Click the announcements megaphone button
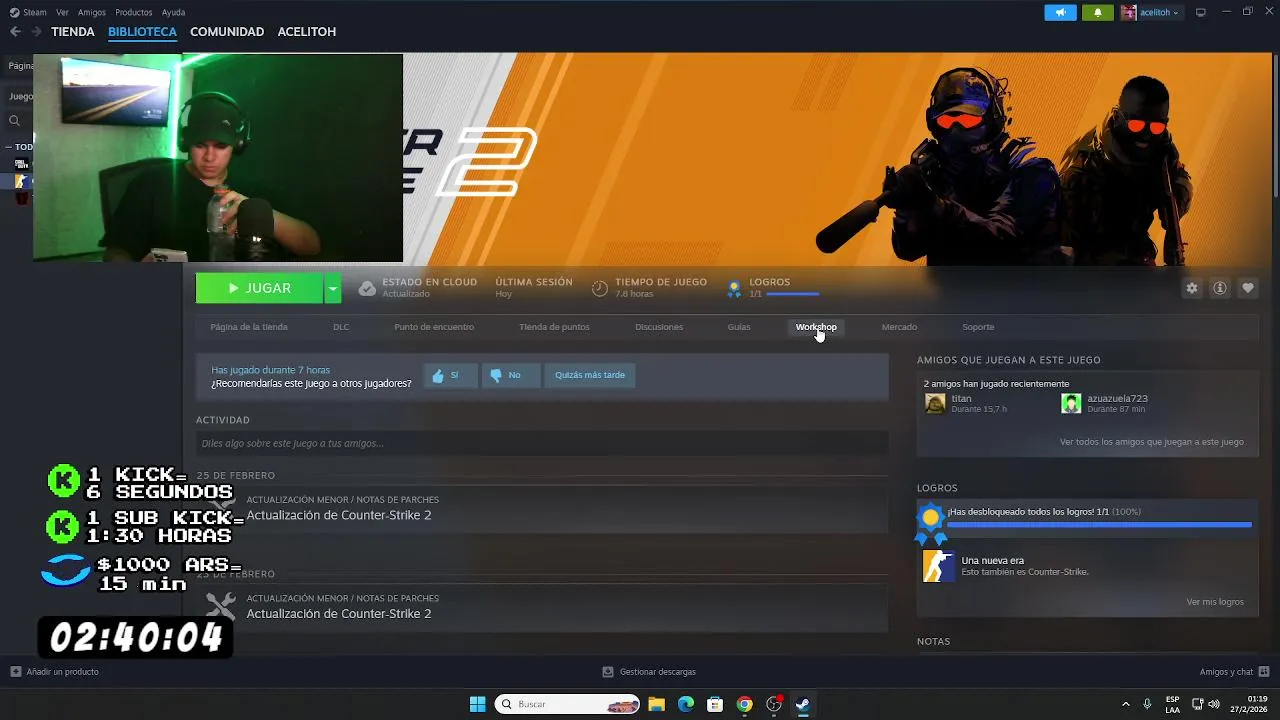The image size is (1280, 720). click(1060, 12)
